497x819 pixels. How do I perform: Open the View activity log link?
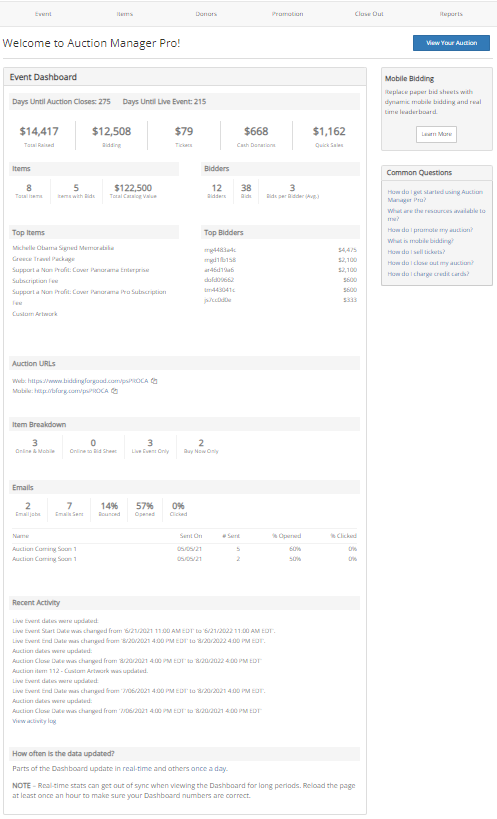click(34, 721)
